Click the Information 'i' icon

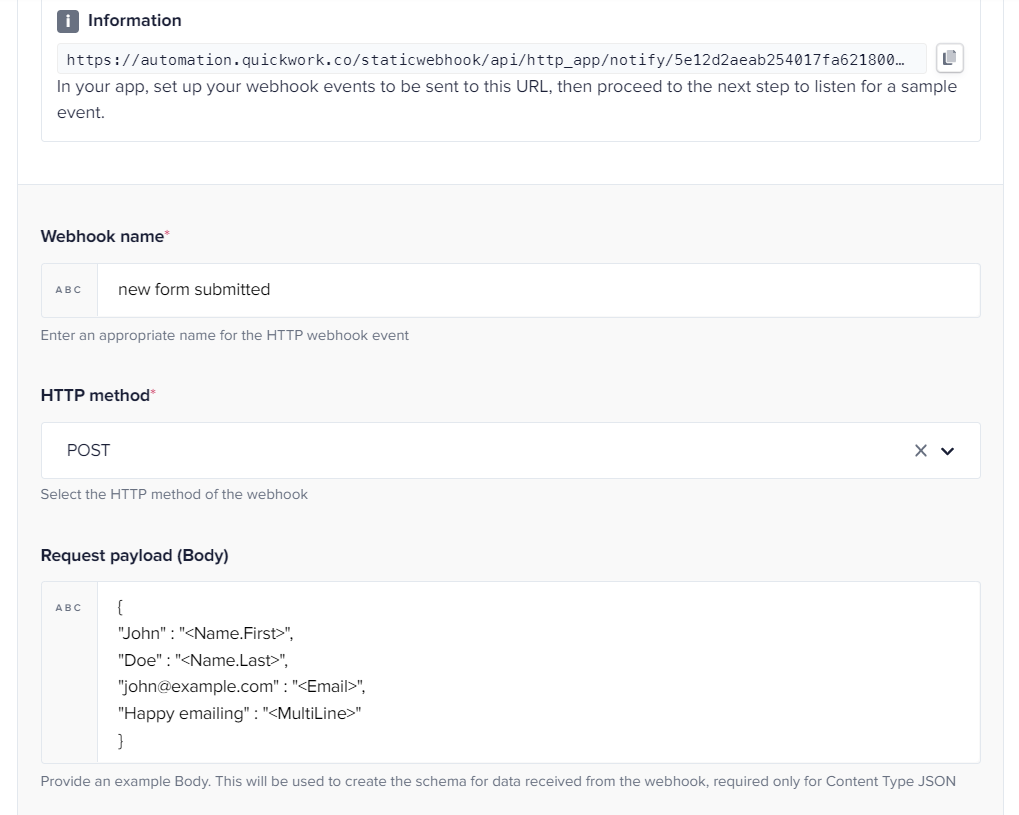click(x=68, y=21)
